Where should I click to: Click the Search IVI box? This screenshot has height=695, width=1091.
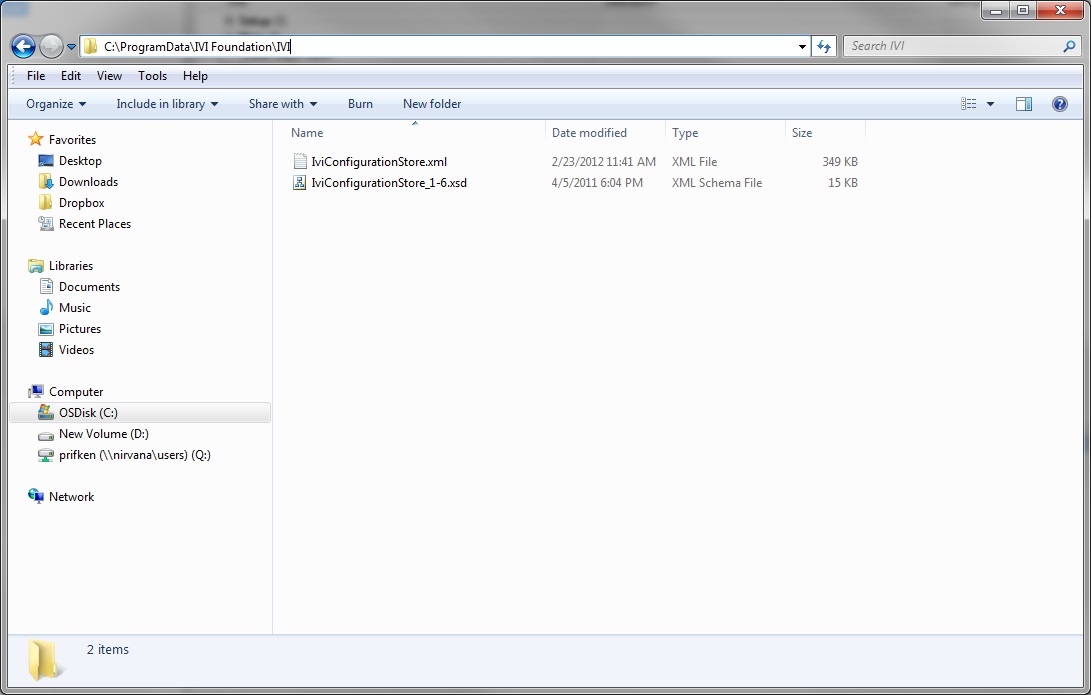click(962, 47)
